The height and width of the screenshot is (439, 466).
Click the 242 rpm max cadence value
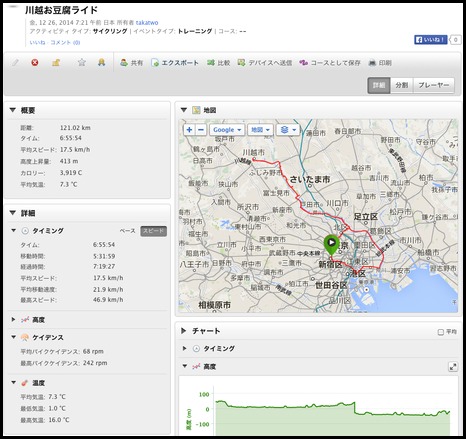(95, 363)
